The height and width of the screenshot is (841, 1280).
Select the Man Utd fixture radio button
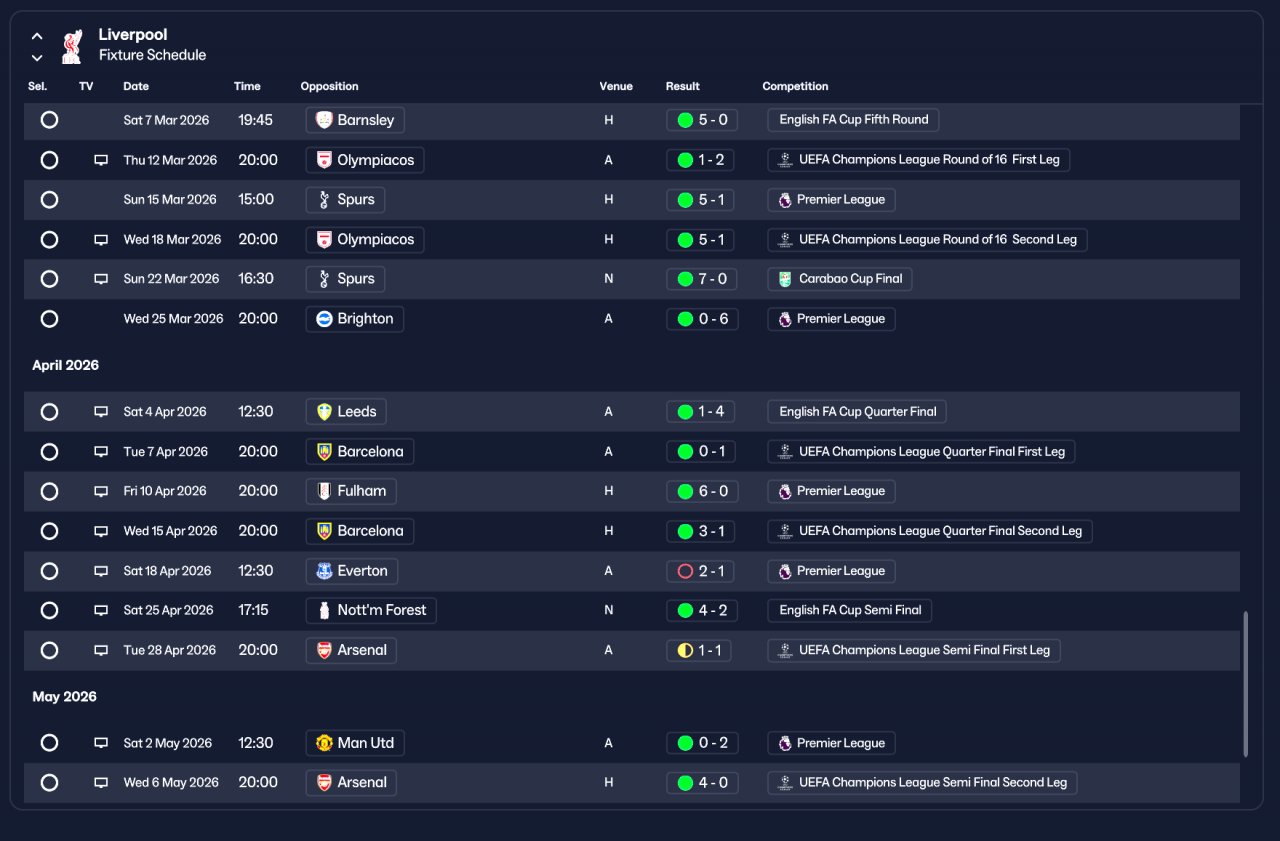(49, 743)
